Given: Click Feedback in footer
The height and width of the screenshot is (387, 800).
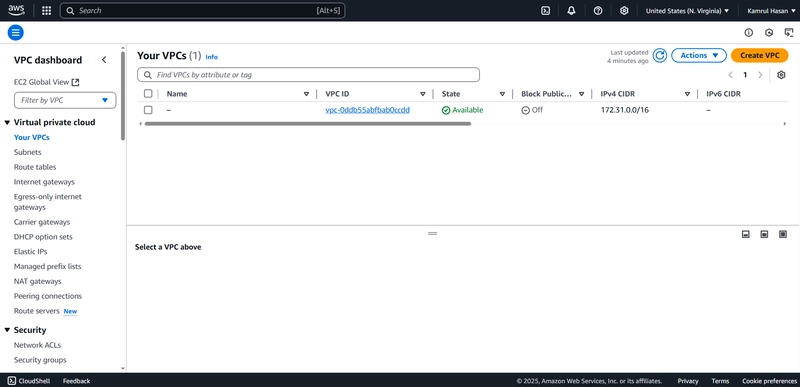Looking at the screenshot, I should point(77,381).
